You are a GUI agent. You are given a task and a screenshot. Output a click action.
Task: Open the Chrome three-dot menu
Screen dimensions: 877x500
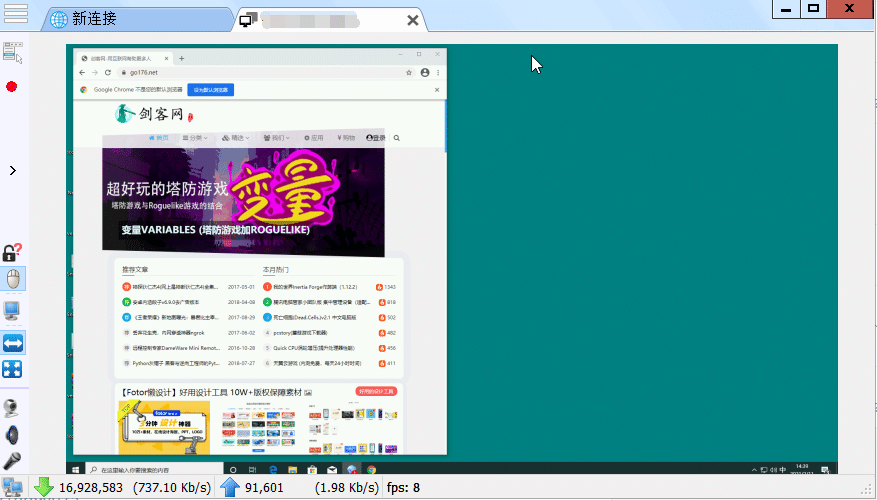click(x=438, y=73)
